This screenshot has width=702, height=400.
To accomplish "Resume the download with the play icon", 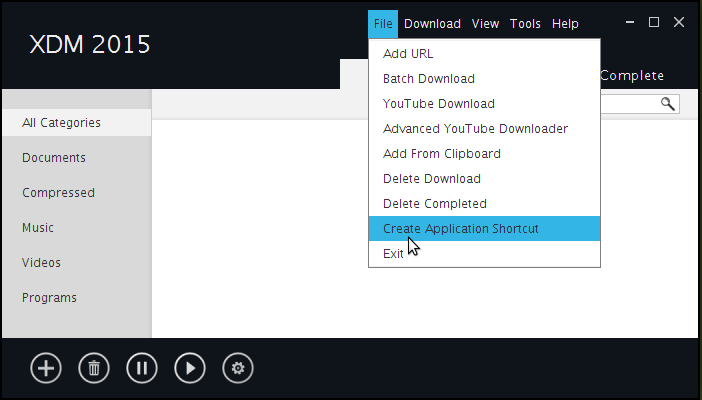I will [x=190, y=368].
